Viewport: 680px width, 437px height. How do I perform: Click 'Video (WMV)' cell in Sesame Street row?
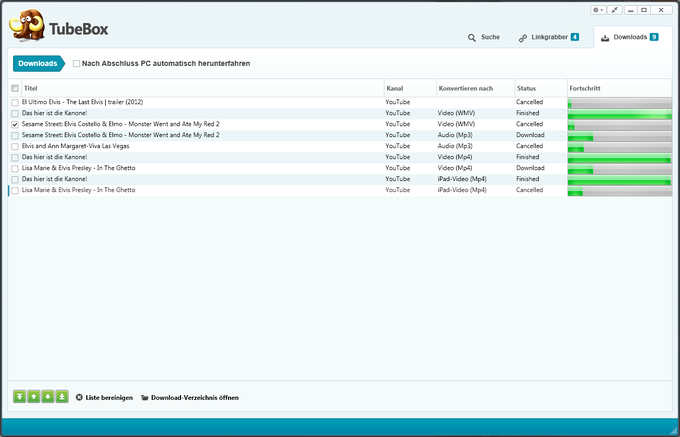456,124
